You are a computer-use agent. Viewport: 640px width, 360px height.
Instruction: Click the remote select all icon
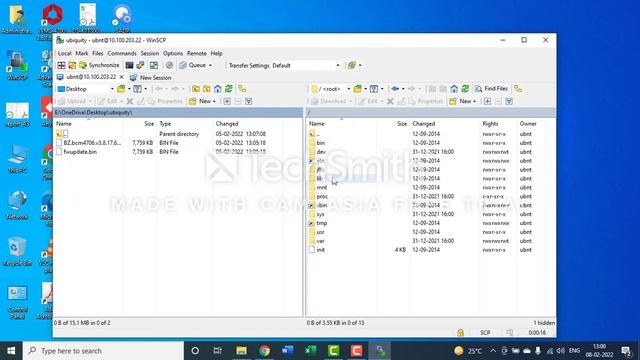pos(509,101)
